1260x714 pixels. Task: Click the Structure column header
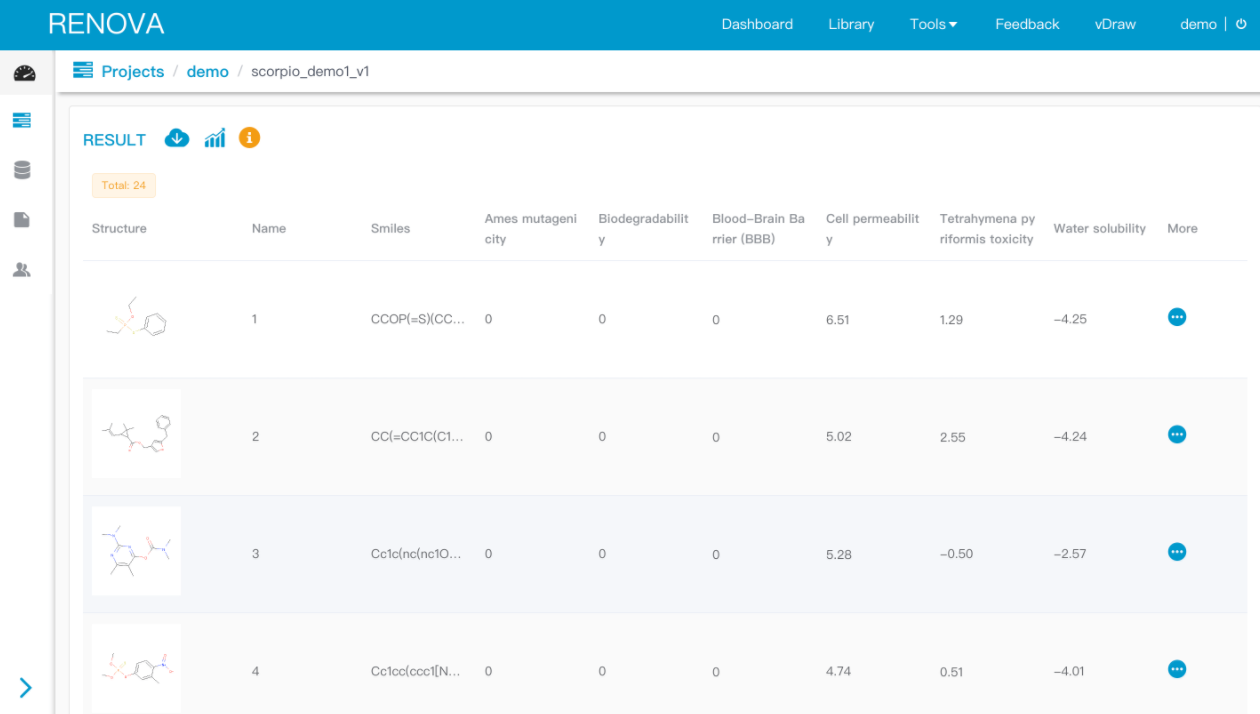[119, 228]
